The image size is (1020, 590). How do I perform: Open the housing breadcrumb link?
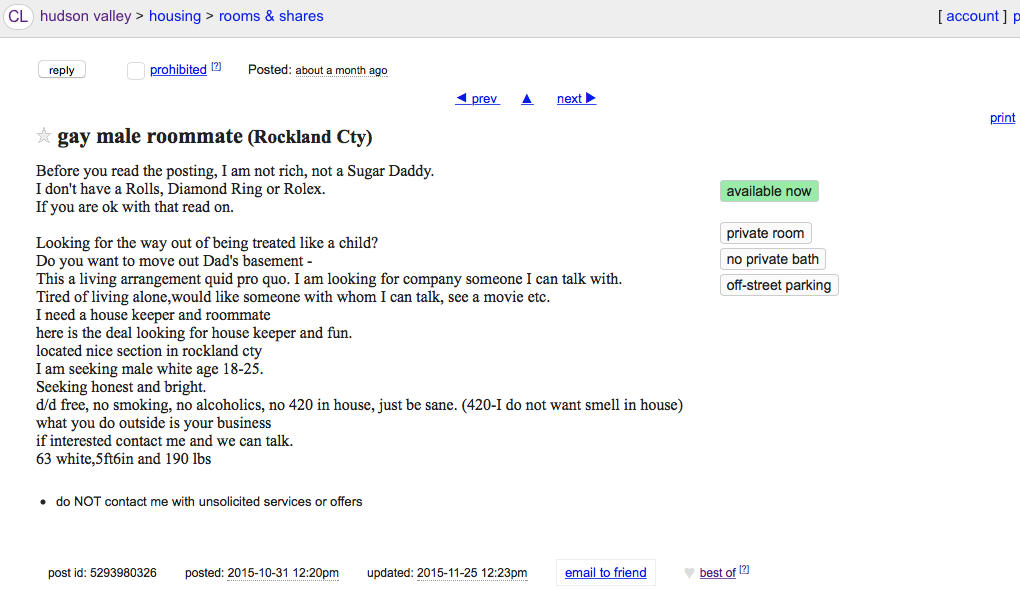click(175, 16)
